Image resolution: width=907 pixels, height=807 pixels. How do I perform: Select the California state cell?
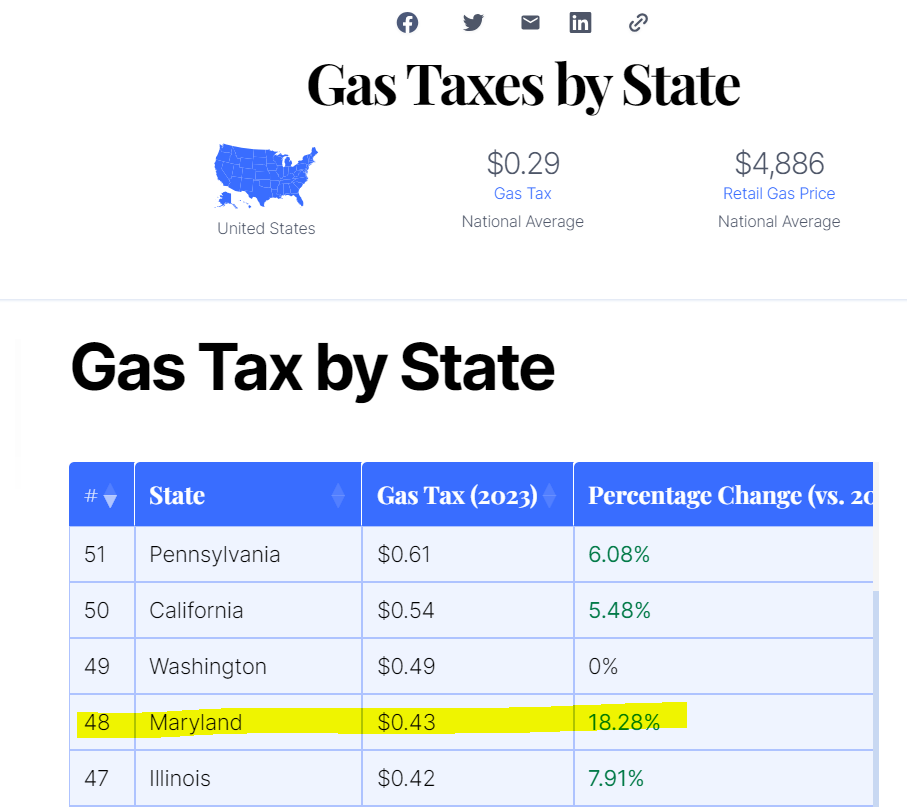[196, 610]
